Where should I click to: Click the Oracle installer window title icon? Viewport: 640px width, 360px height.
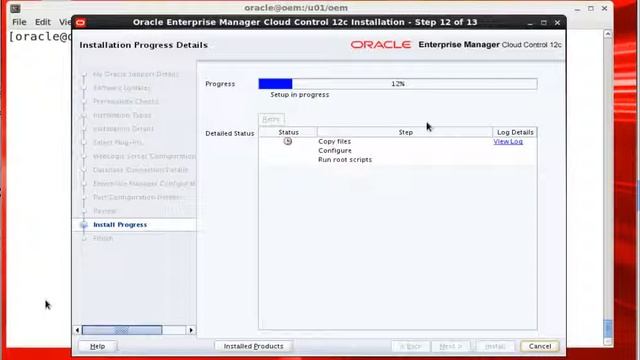tap(80, 22)
